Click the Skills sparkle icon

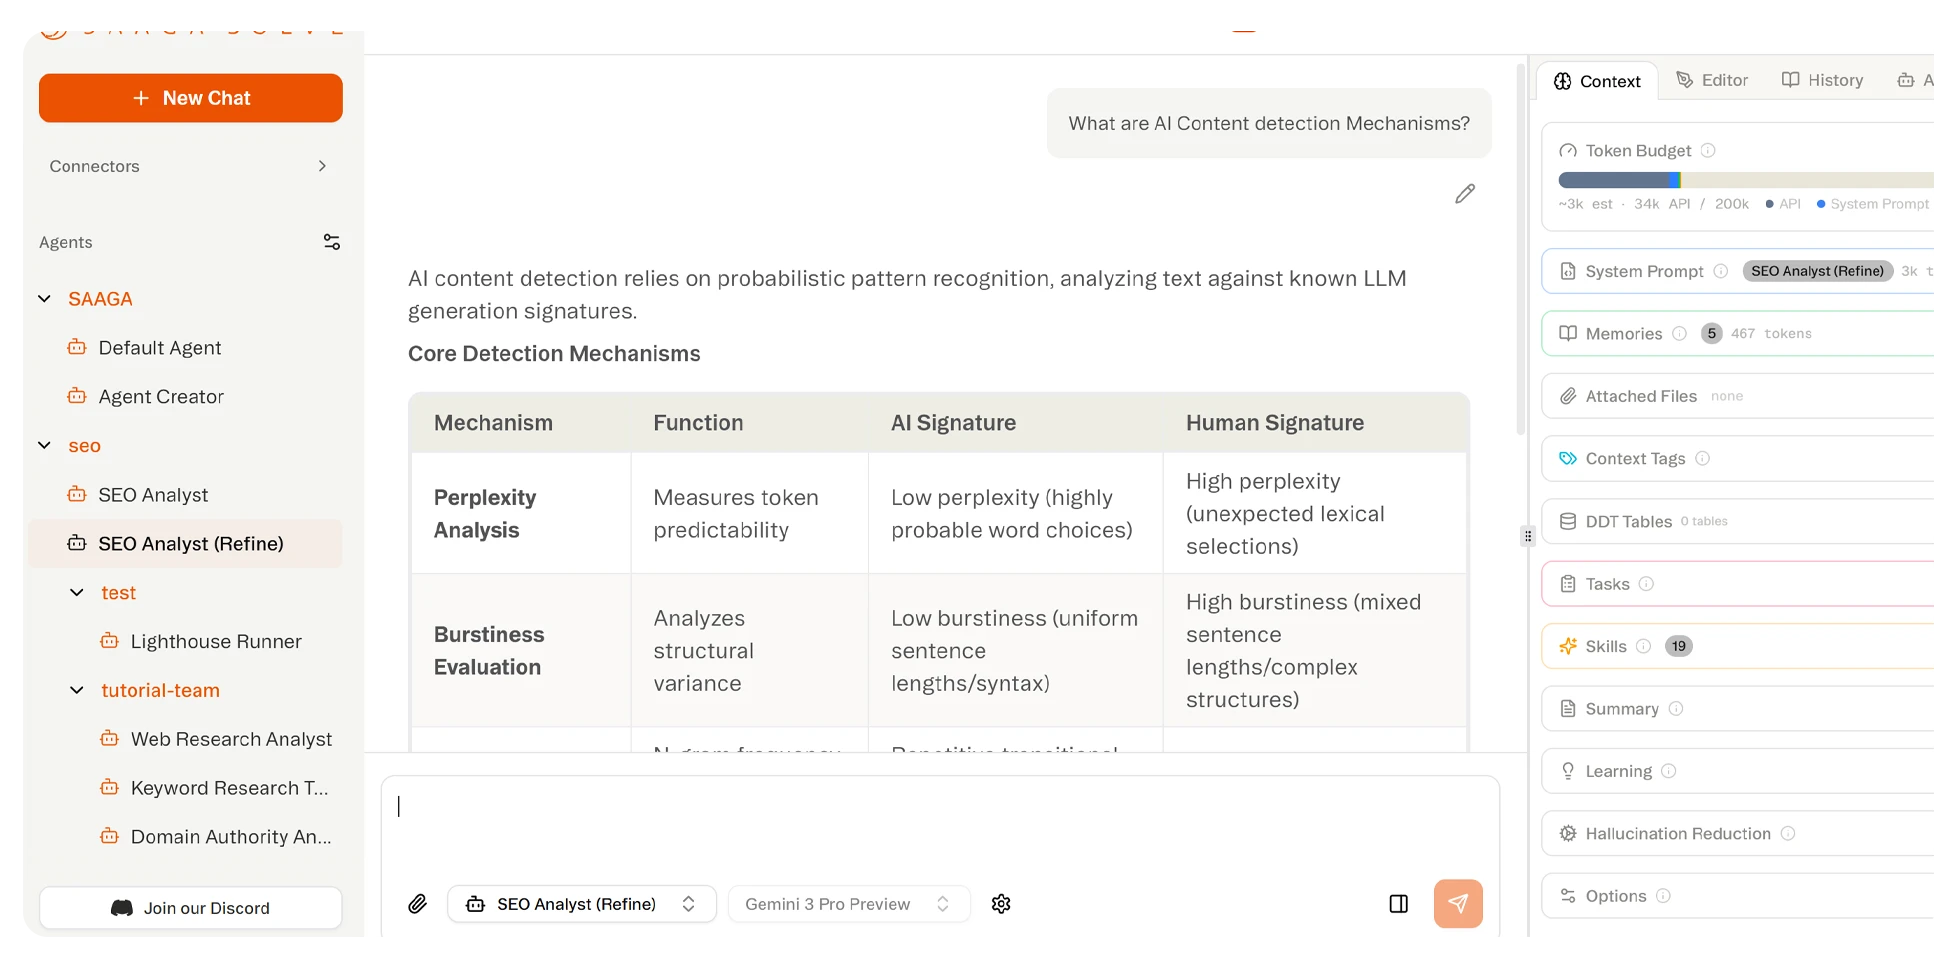1568,646
